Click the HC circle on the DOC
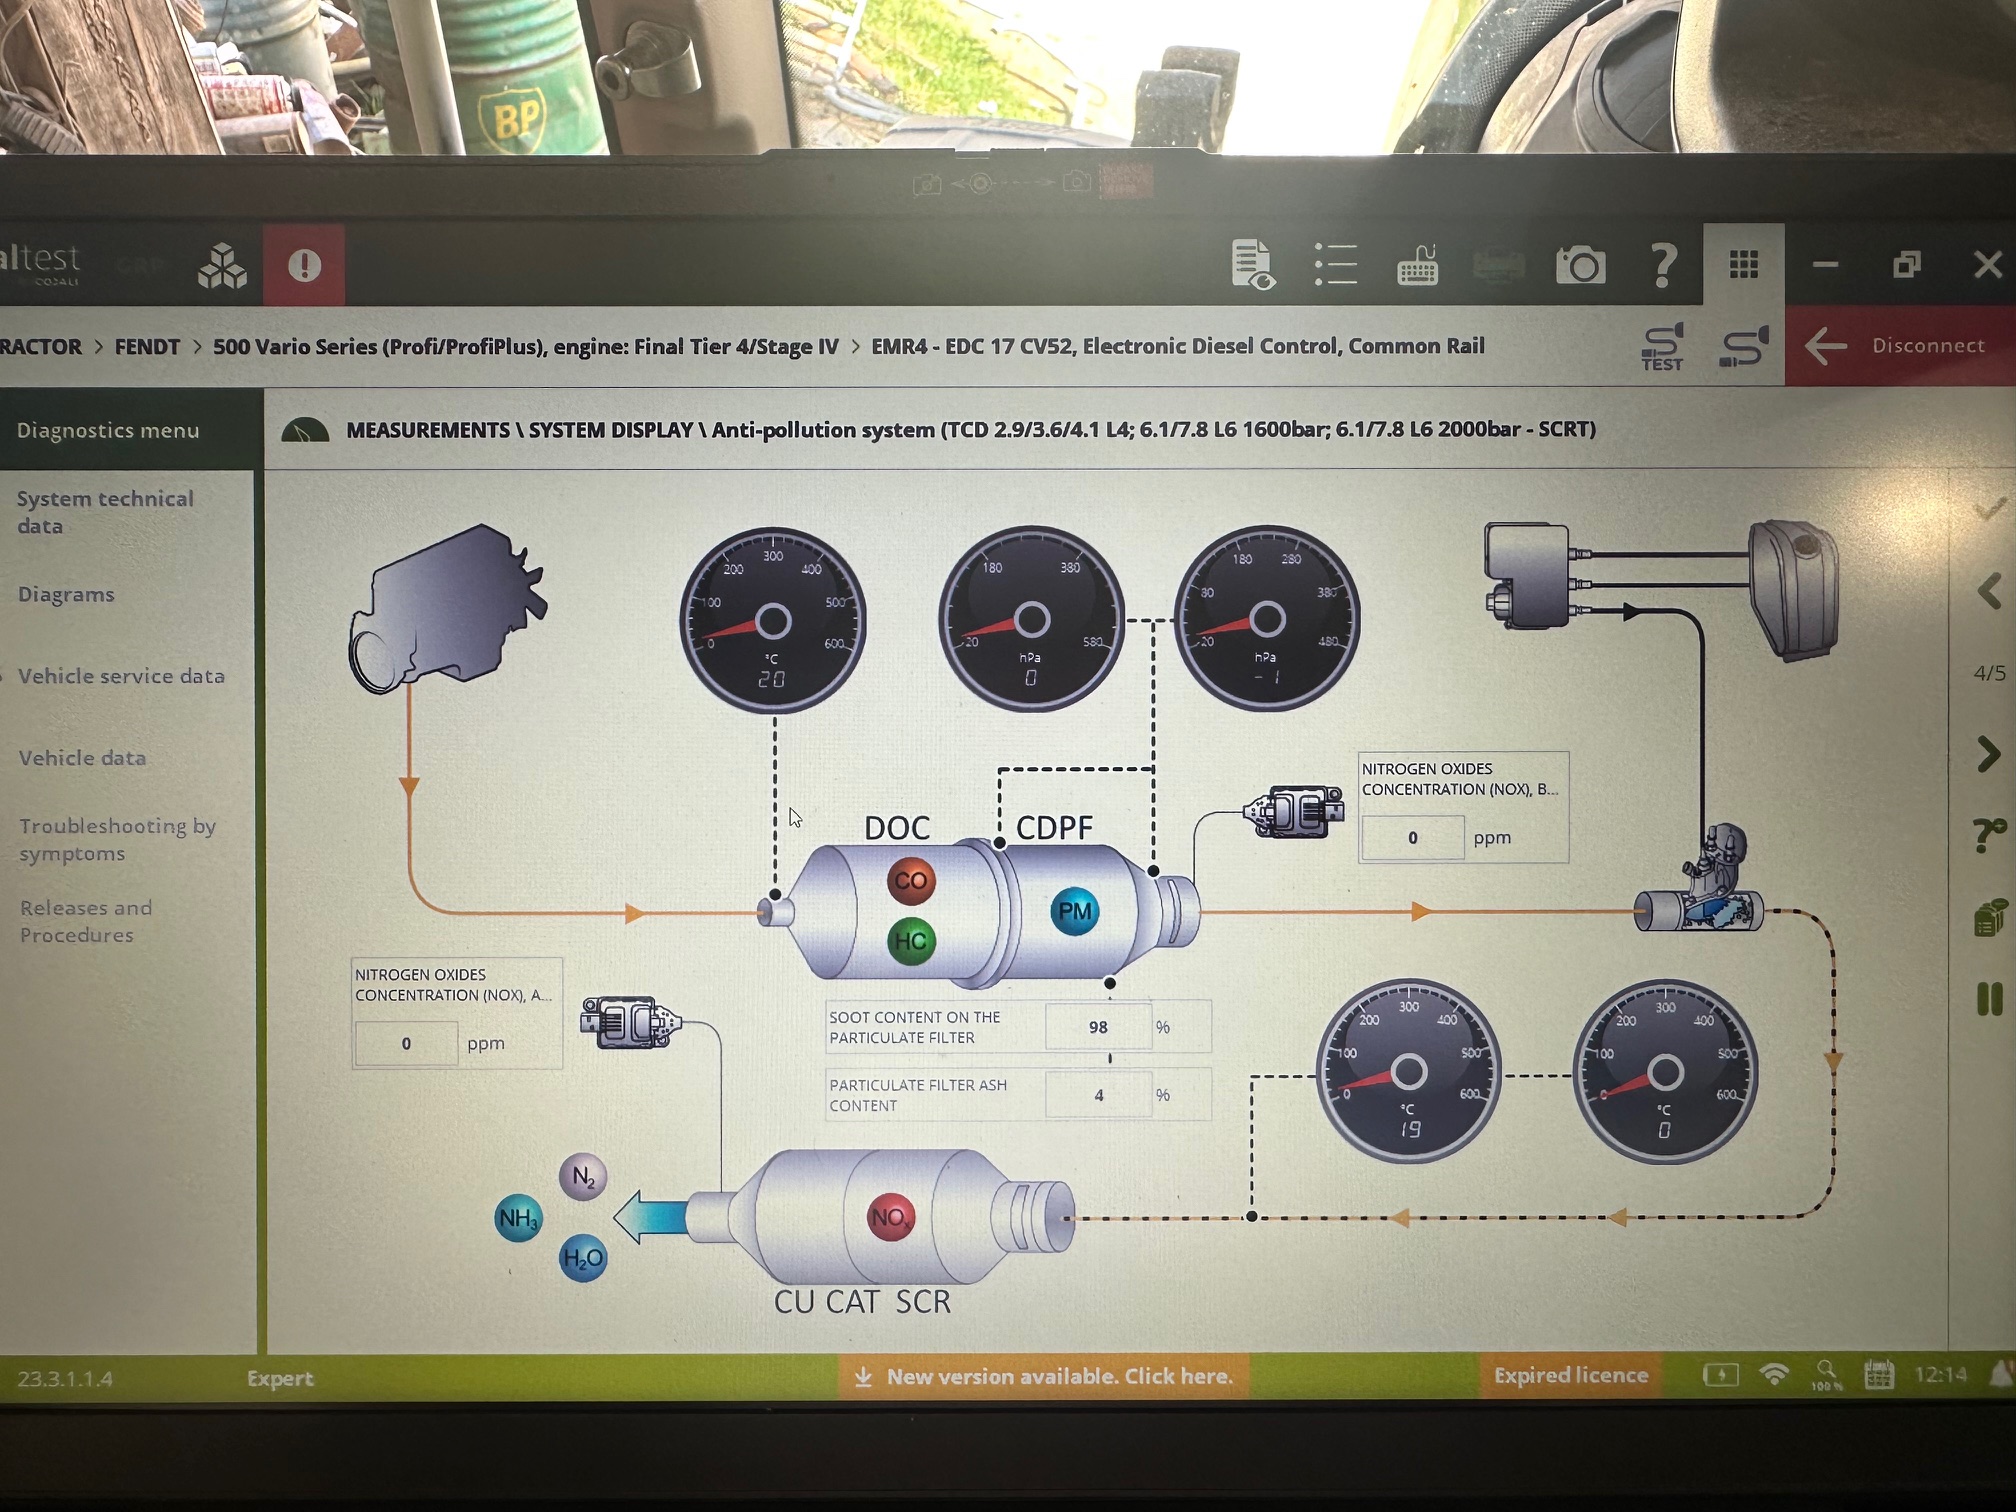Viewport: 2016px width, 1512px height. coord(910,941)
